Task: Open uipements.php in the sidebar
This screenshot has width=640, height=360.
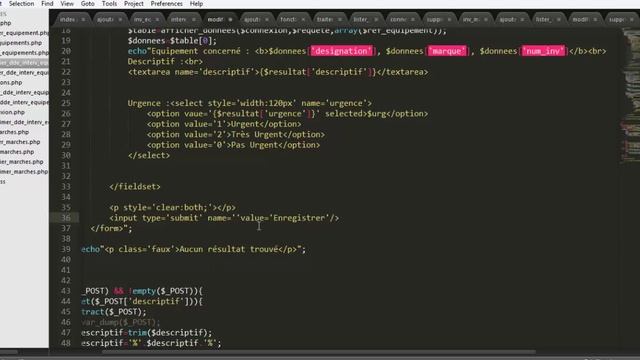Action: [x=21, y=43]
